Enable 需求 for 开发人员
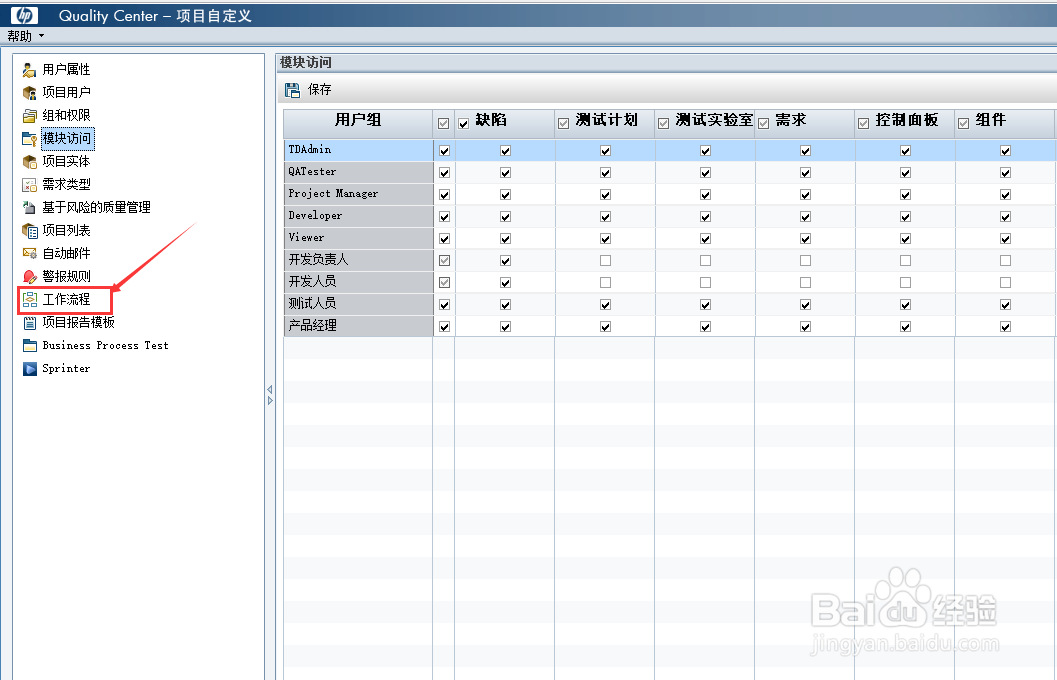This screenshot has width=1057, height=680. point(806,282)
